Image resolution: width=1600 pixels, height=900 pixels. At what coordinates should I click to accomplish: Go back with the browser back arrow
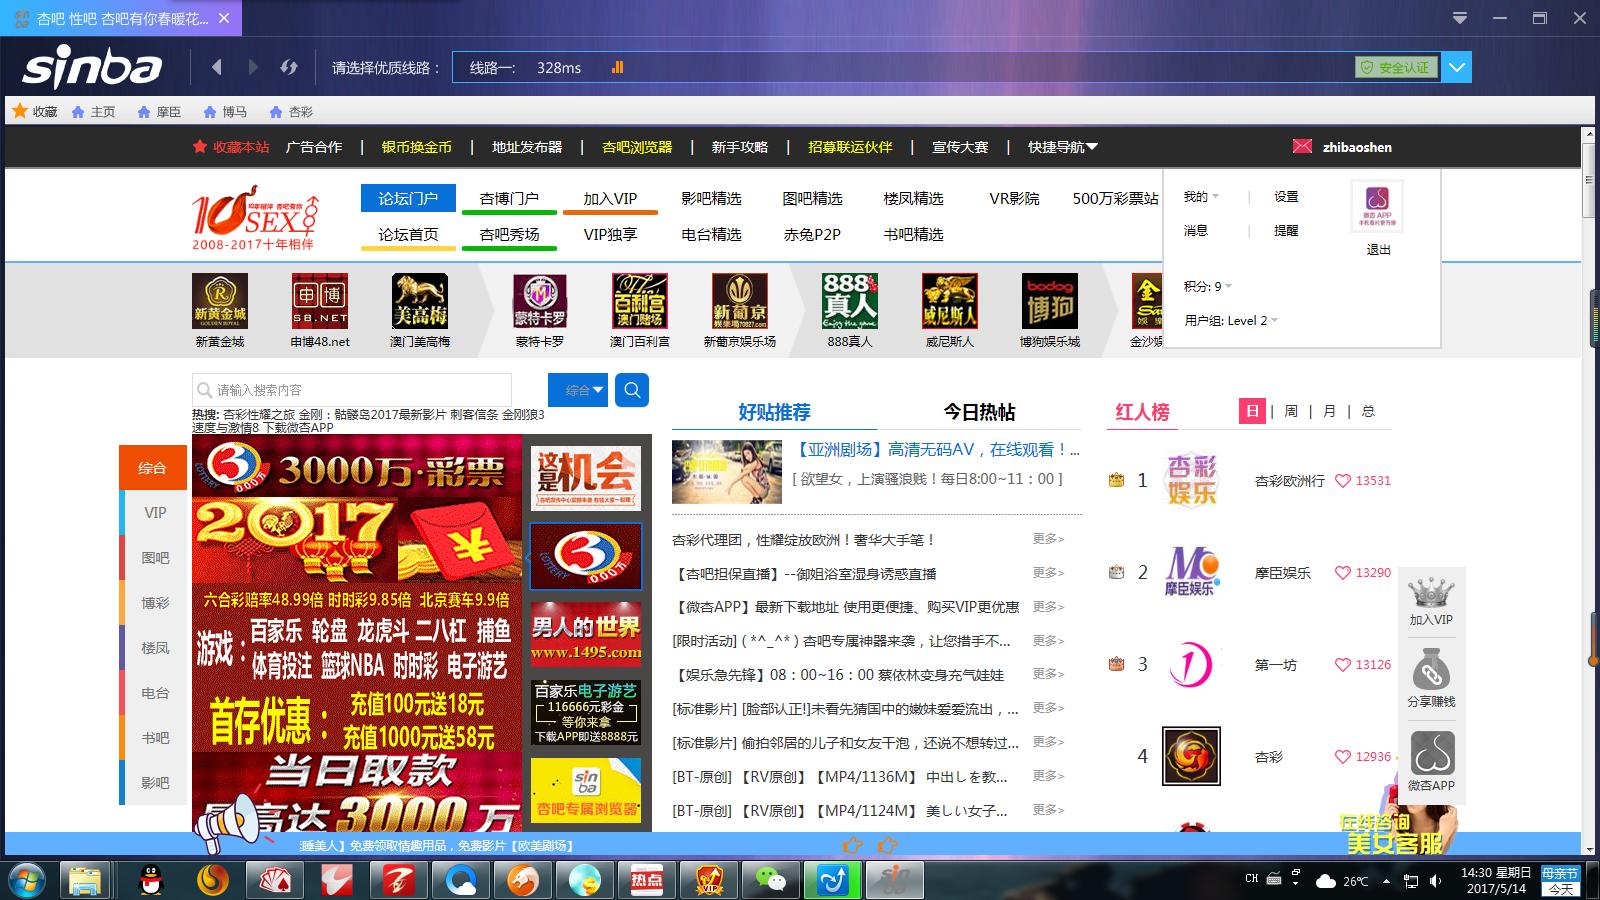(216, 67)
